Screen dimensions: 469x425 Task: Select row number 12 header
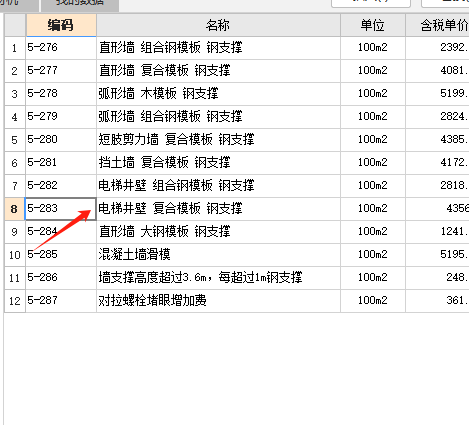coord(15,301)
